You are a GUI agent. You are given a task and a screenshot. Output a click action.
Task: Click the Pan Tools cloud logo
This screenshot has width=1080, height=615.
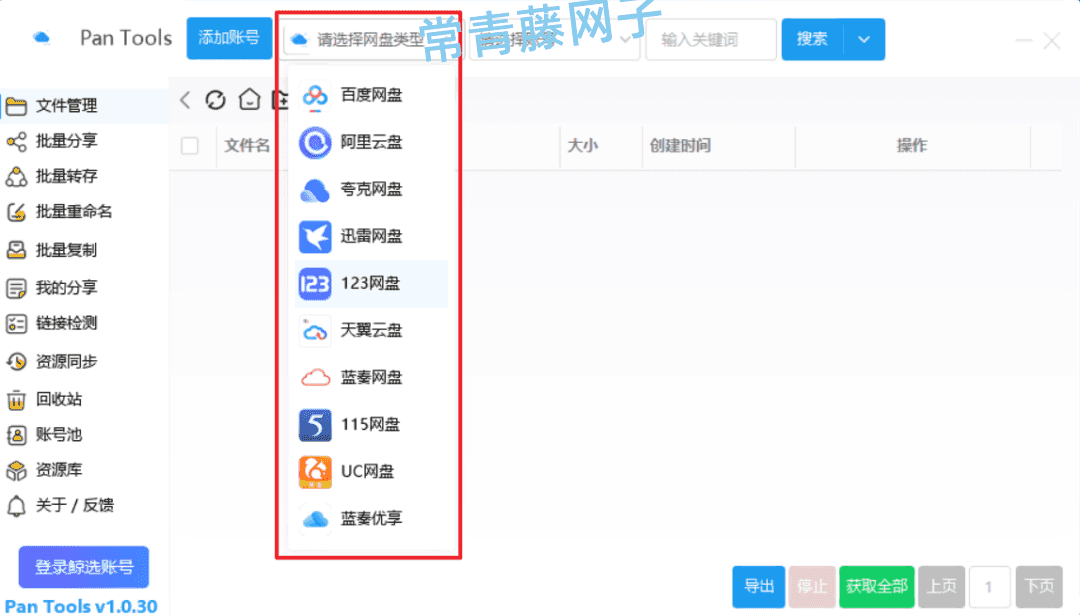pos(41,37)
